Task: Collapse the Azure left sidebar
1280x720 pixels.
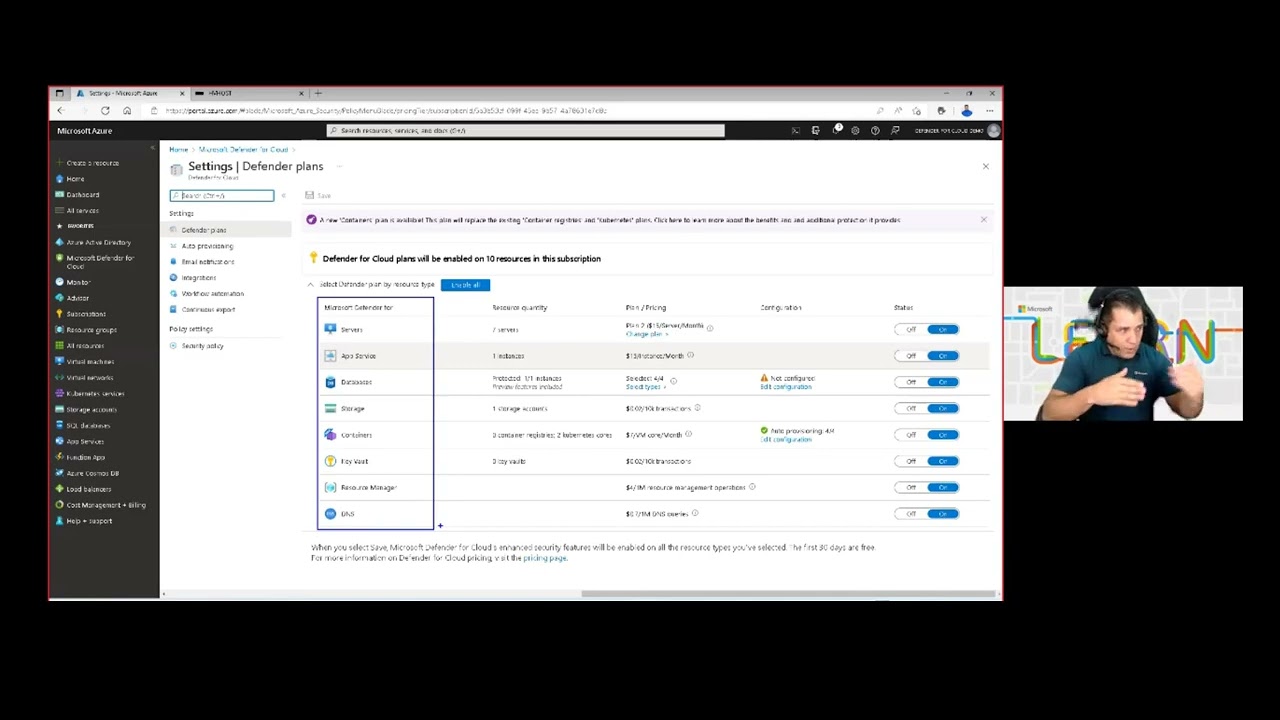Action: coord(152,147)
